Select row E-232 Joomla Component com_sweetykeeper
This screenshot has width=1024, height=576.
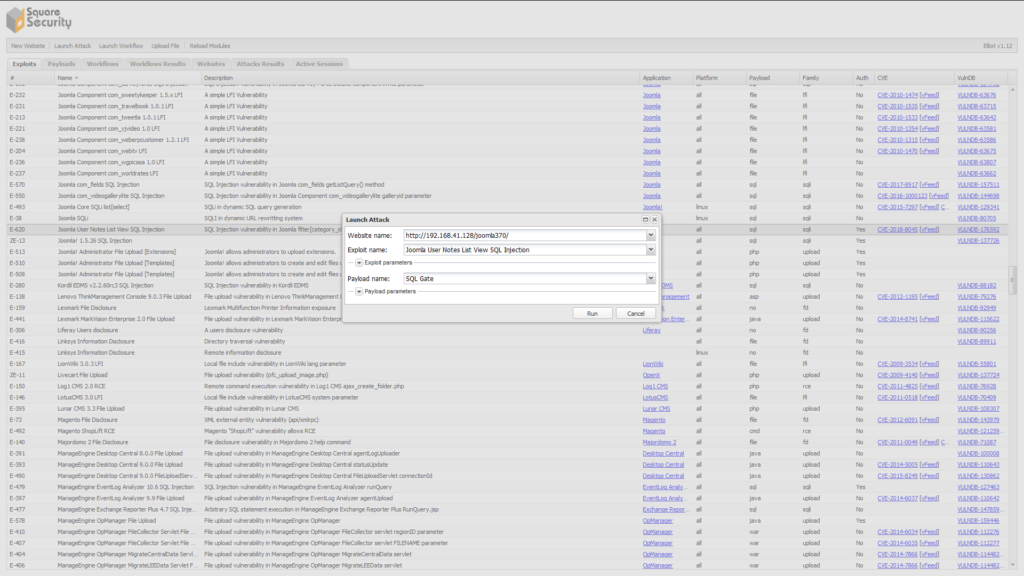point(507,95)
